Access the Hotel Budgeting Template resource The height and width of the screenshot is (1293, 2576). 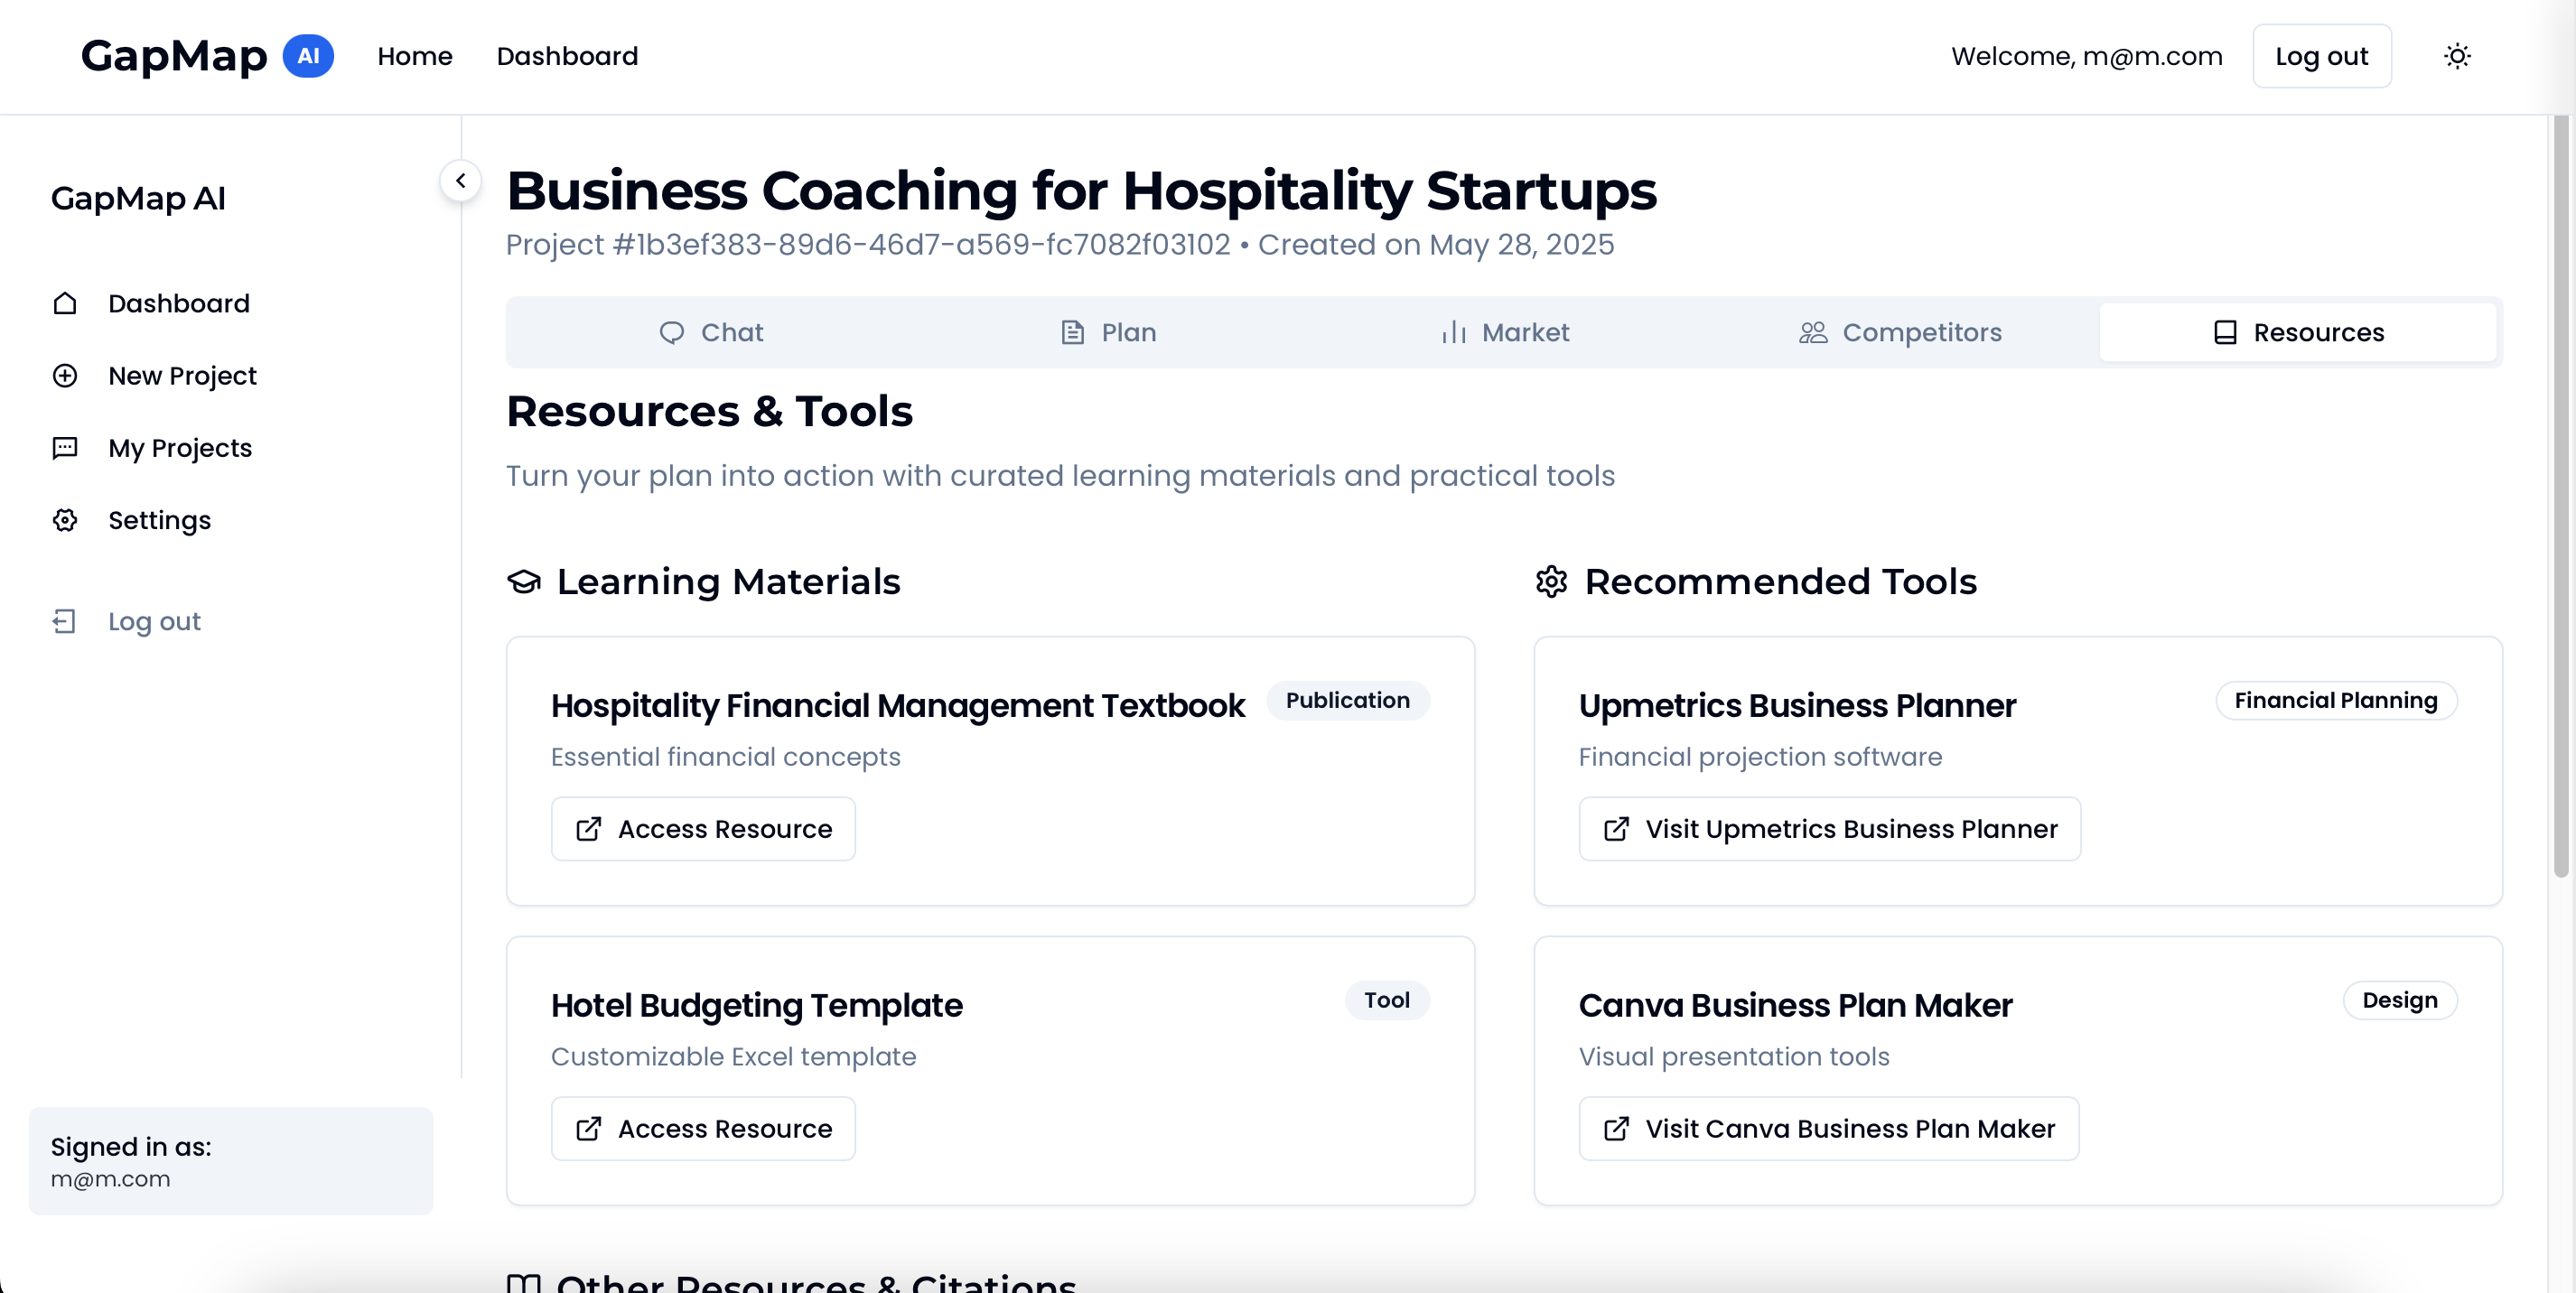click(703, 1129)
